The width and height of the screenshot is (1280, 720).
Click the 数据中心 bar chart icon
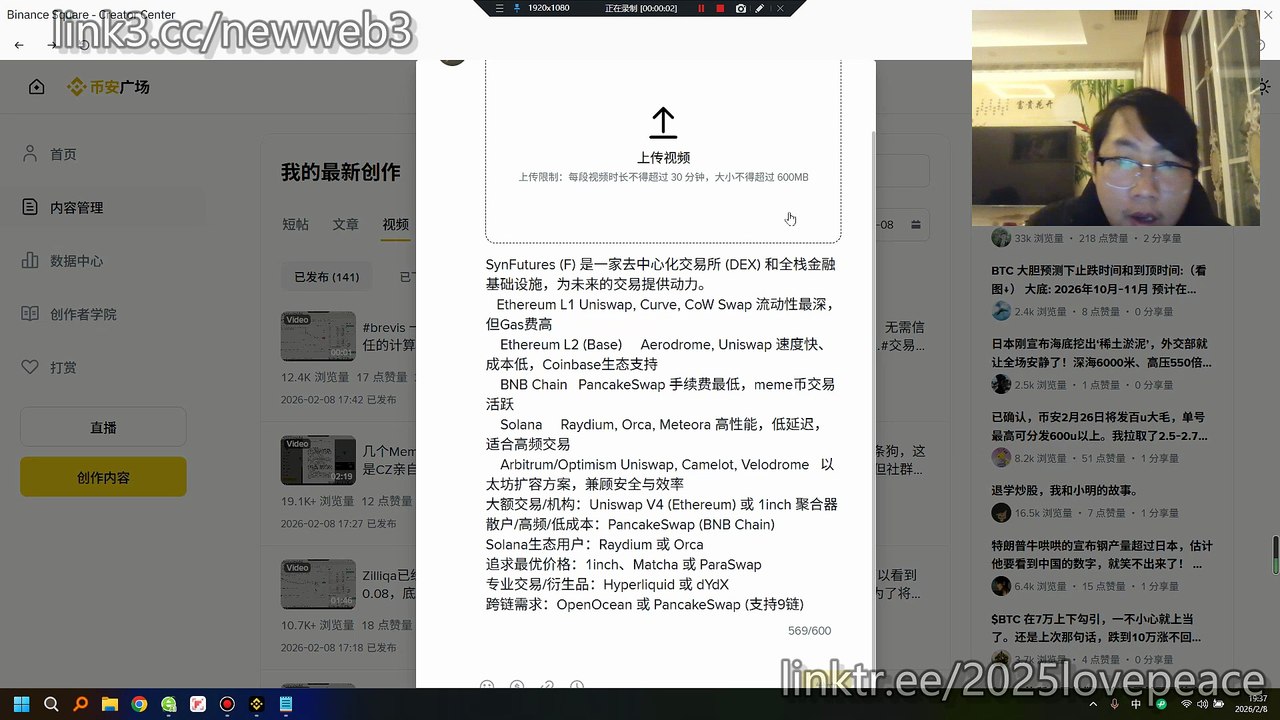(30, 261)
